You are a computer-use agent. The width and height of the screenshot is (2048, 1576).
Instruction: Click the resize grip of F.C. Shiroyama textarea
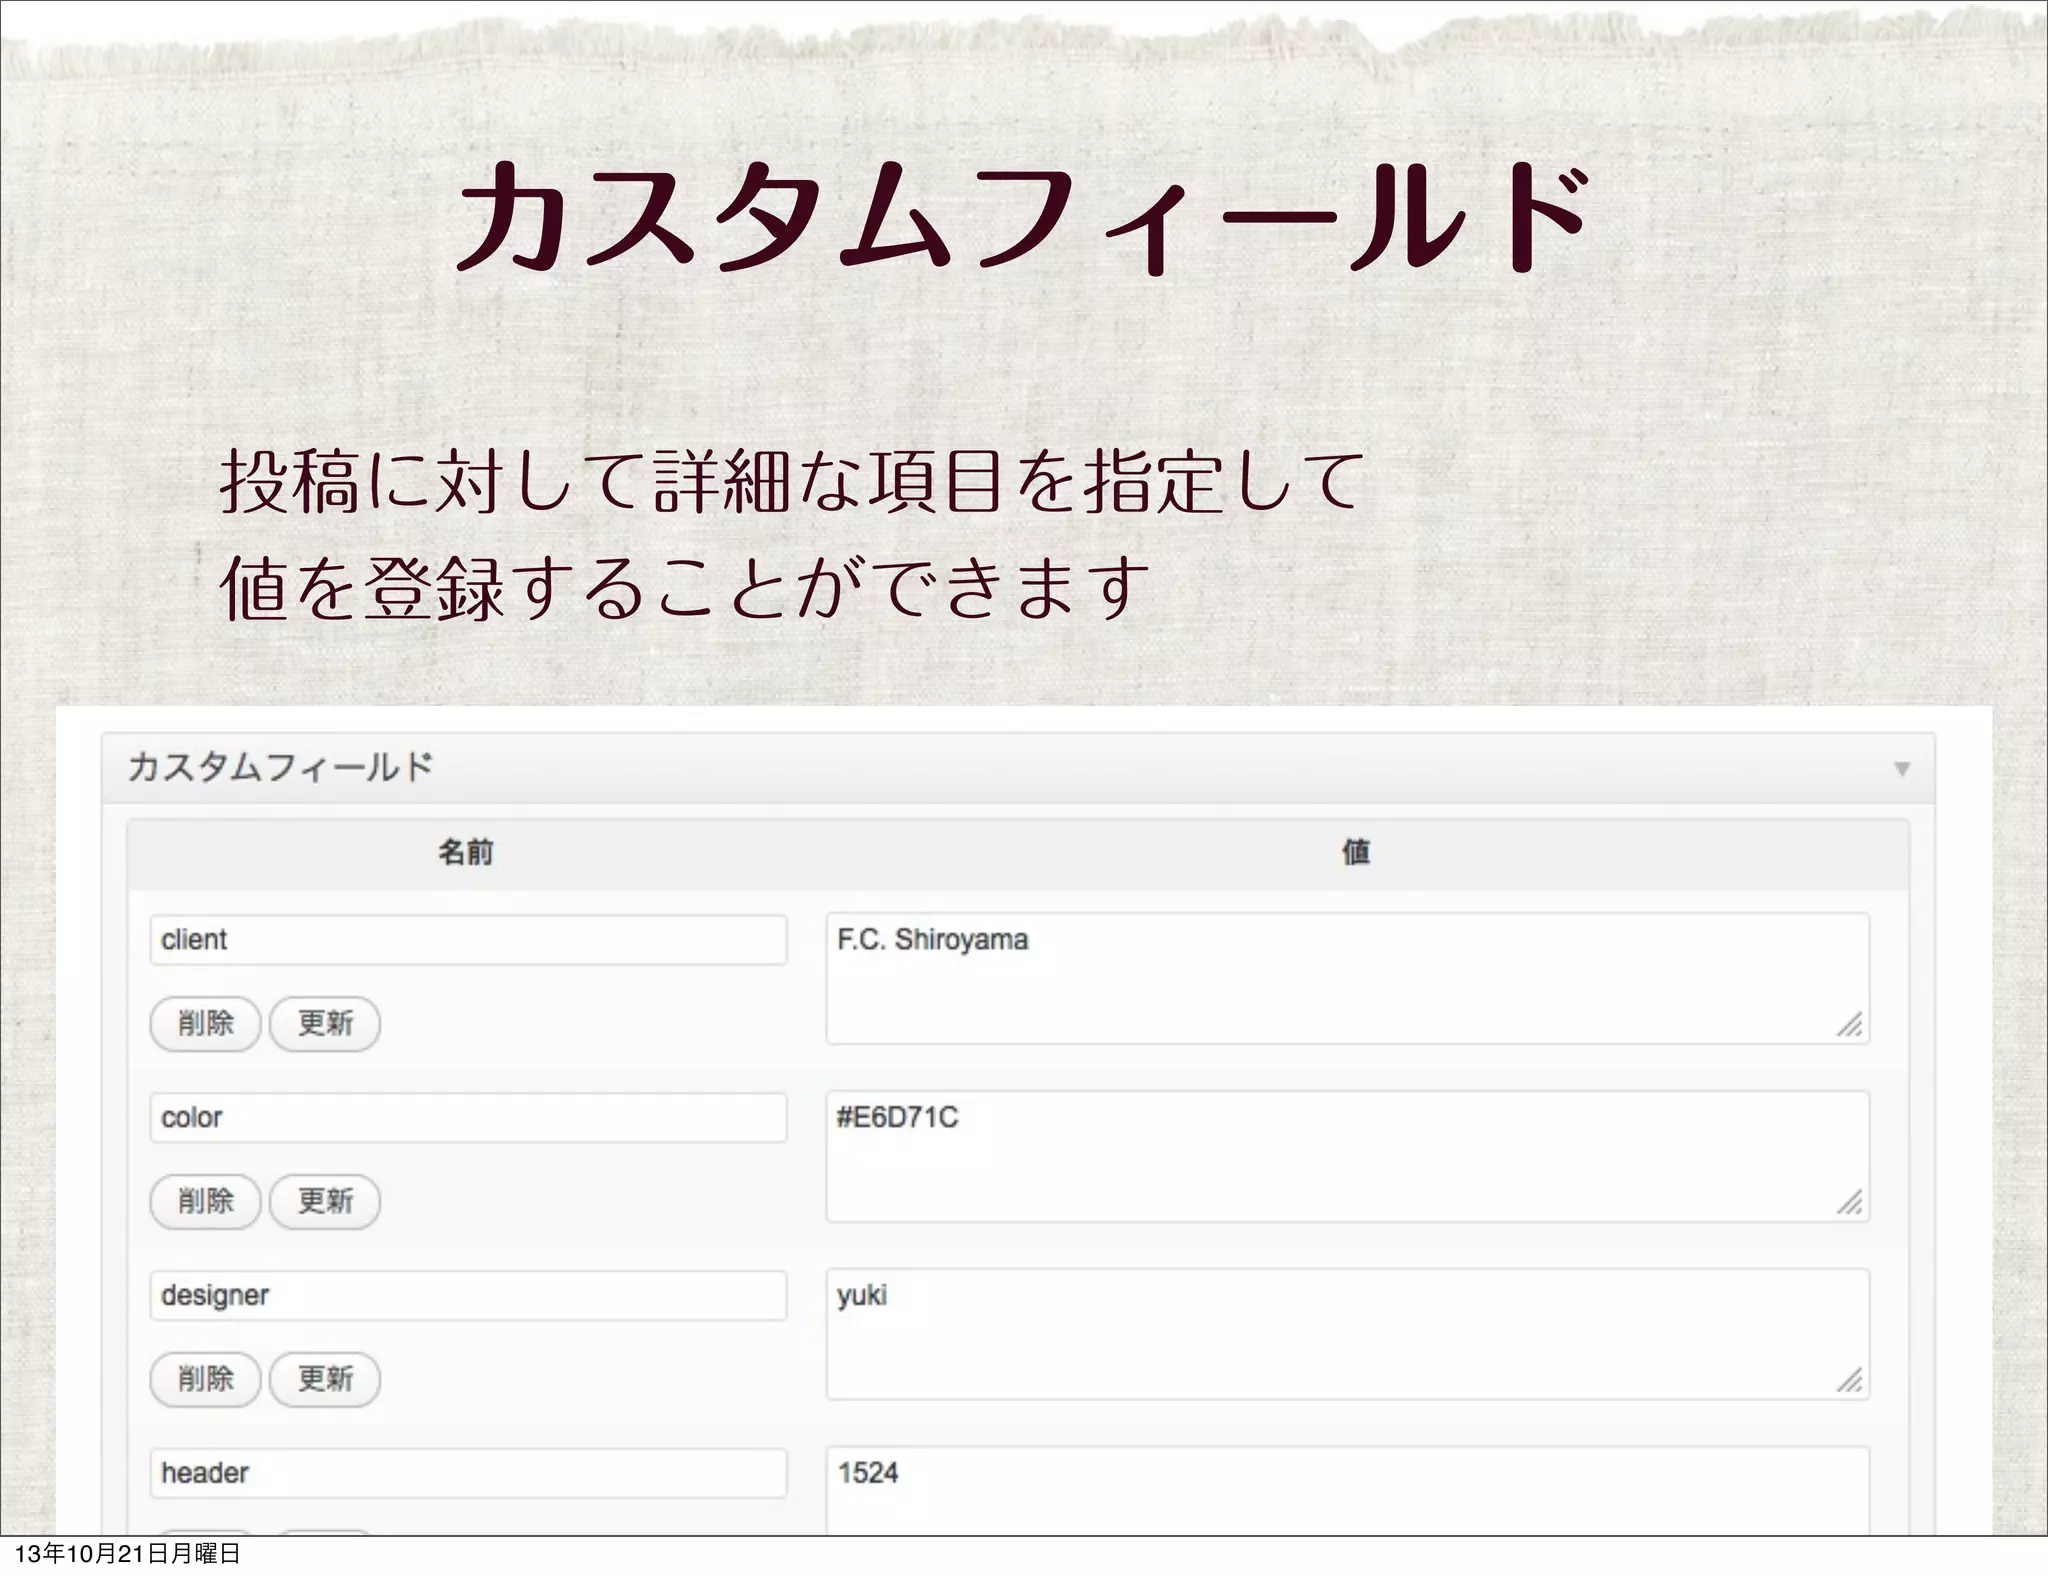click(x=1849, y=1024)
